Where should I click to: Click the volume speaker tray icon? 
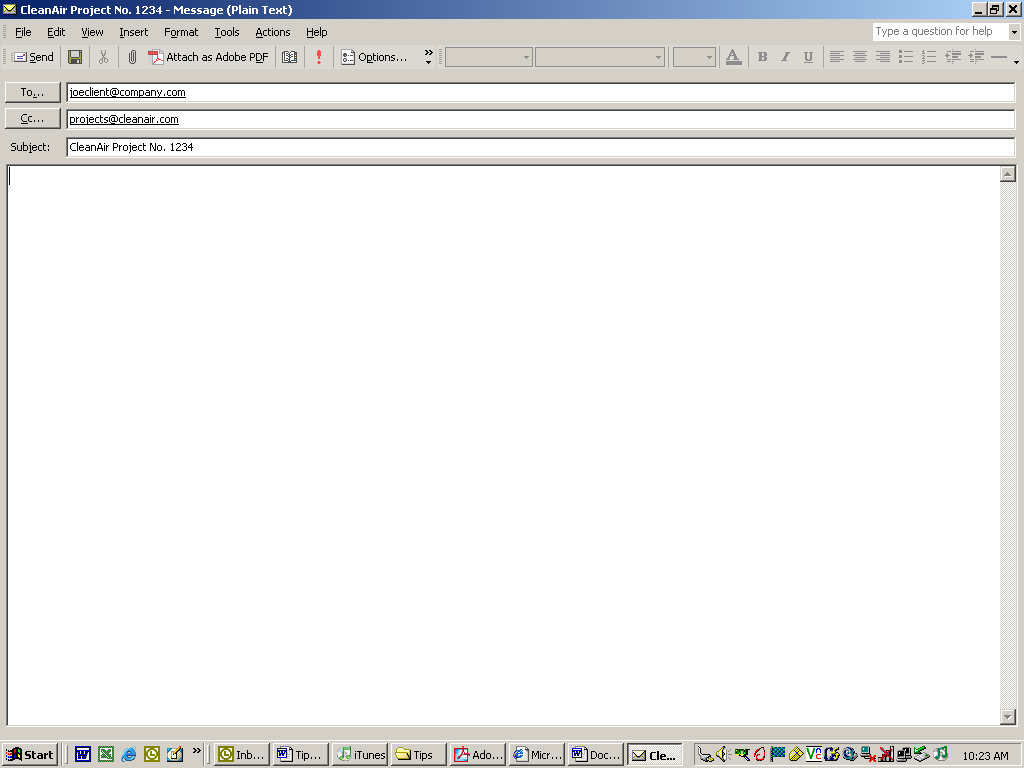click(722, 755)
